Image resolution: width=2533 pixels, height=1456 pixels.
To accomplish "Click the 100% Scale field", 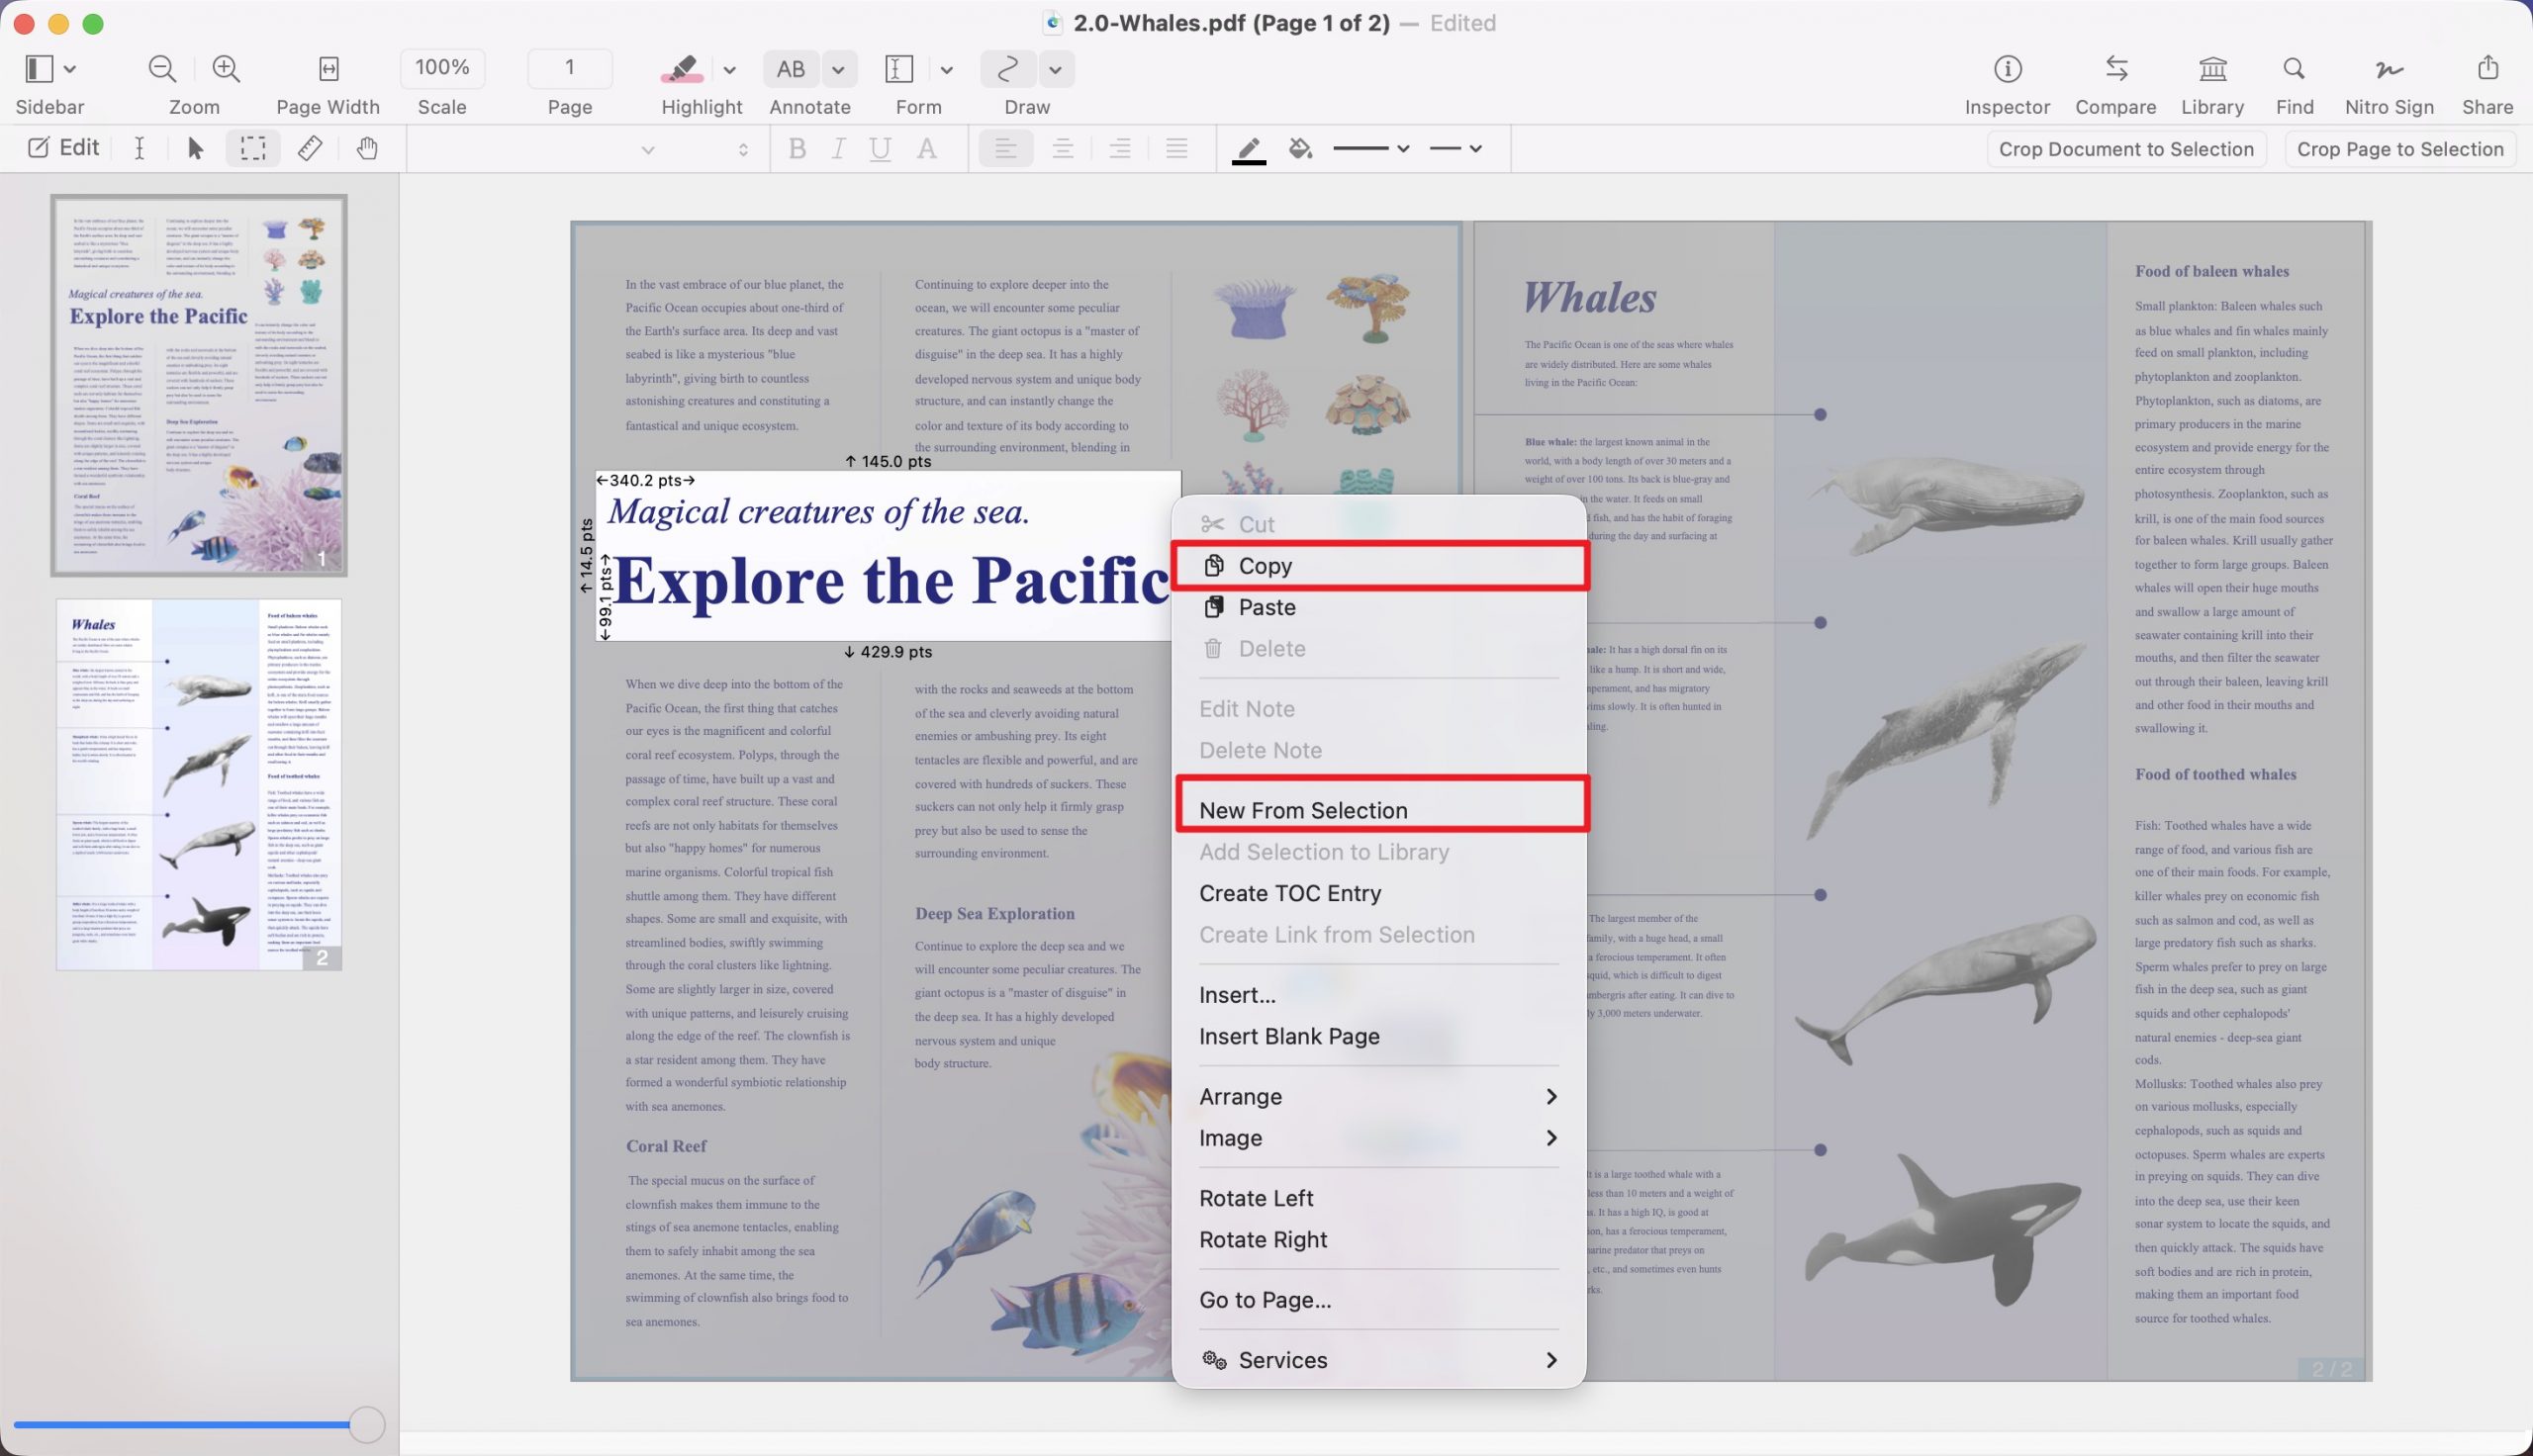I will click(442, 68).
